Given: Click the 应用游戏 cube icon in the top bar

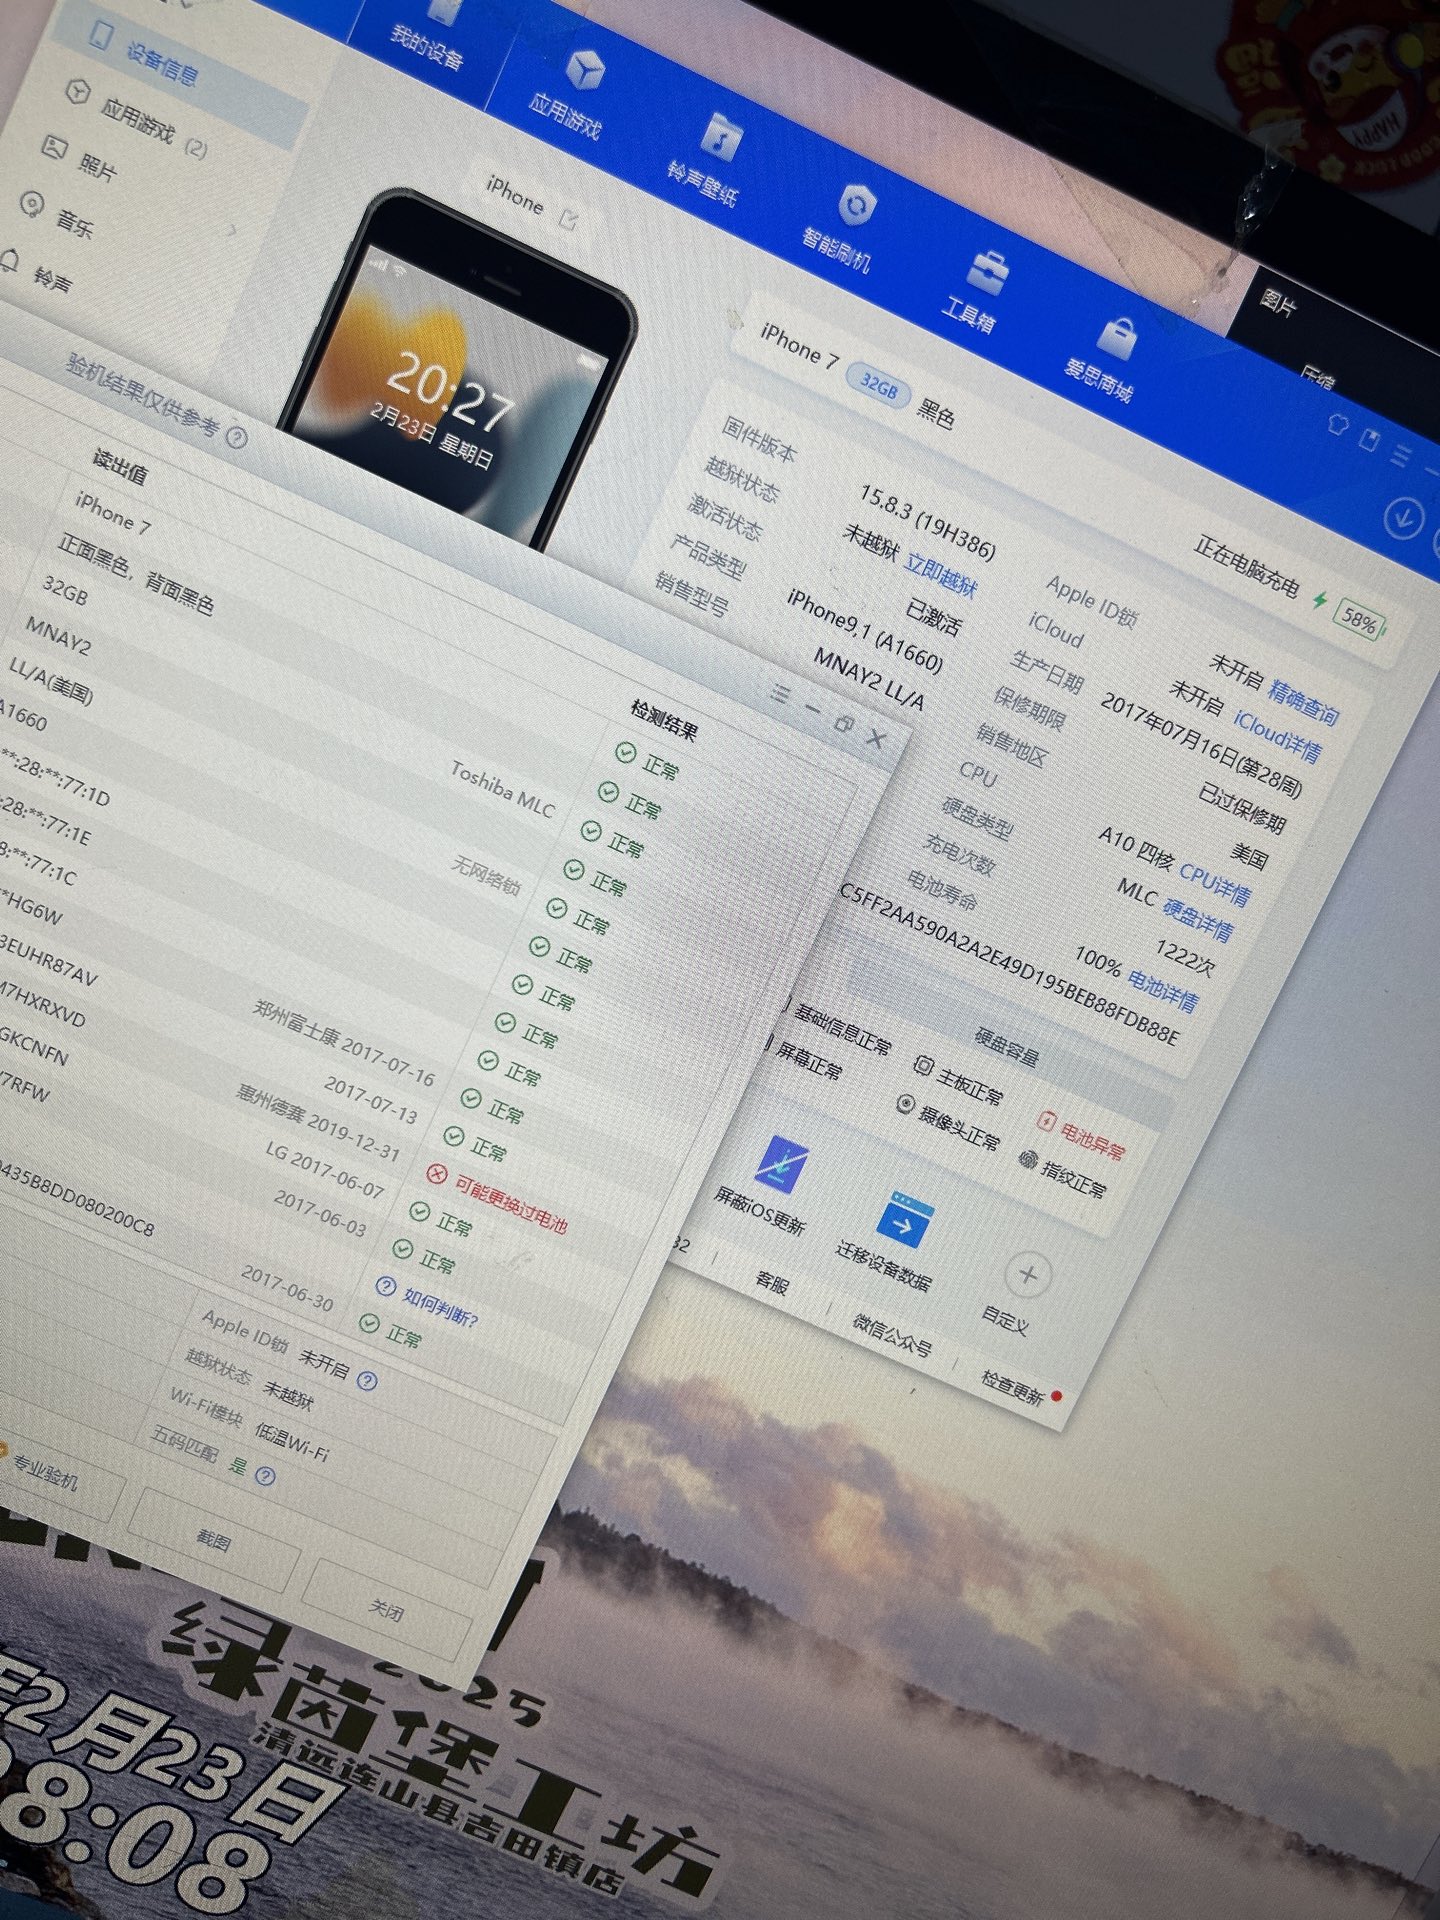Looking at the screenshot, I should click(x=584, y=71).
